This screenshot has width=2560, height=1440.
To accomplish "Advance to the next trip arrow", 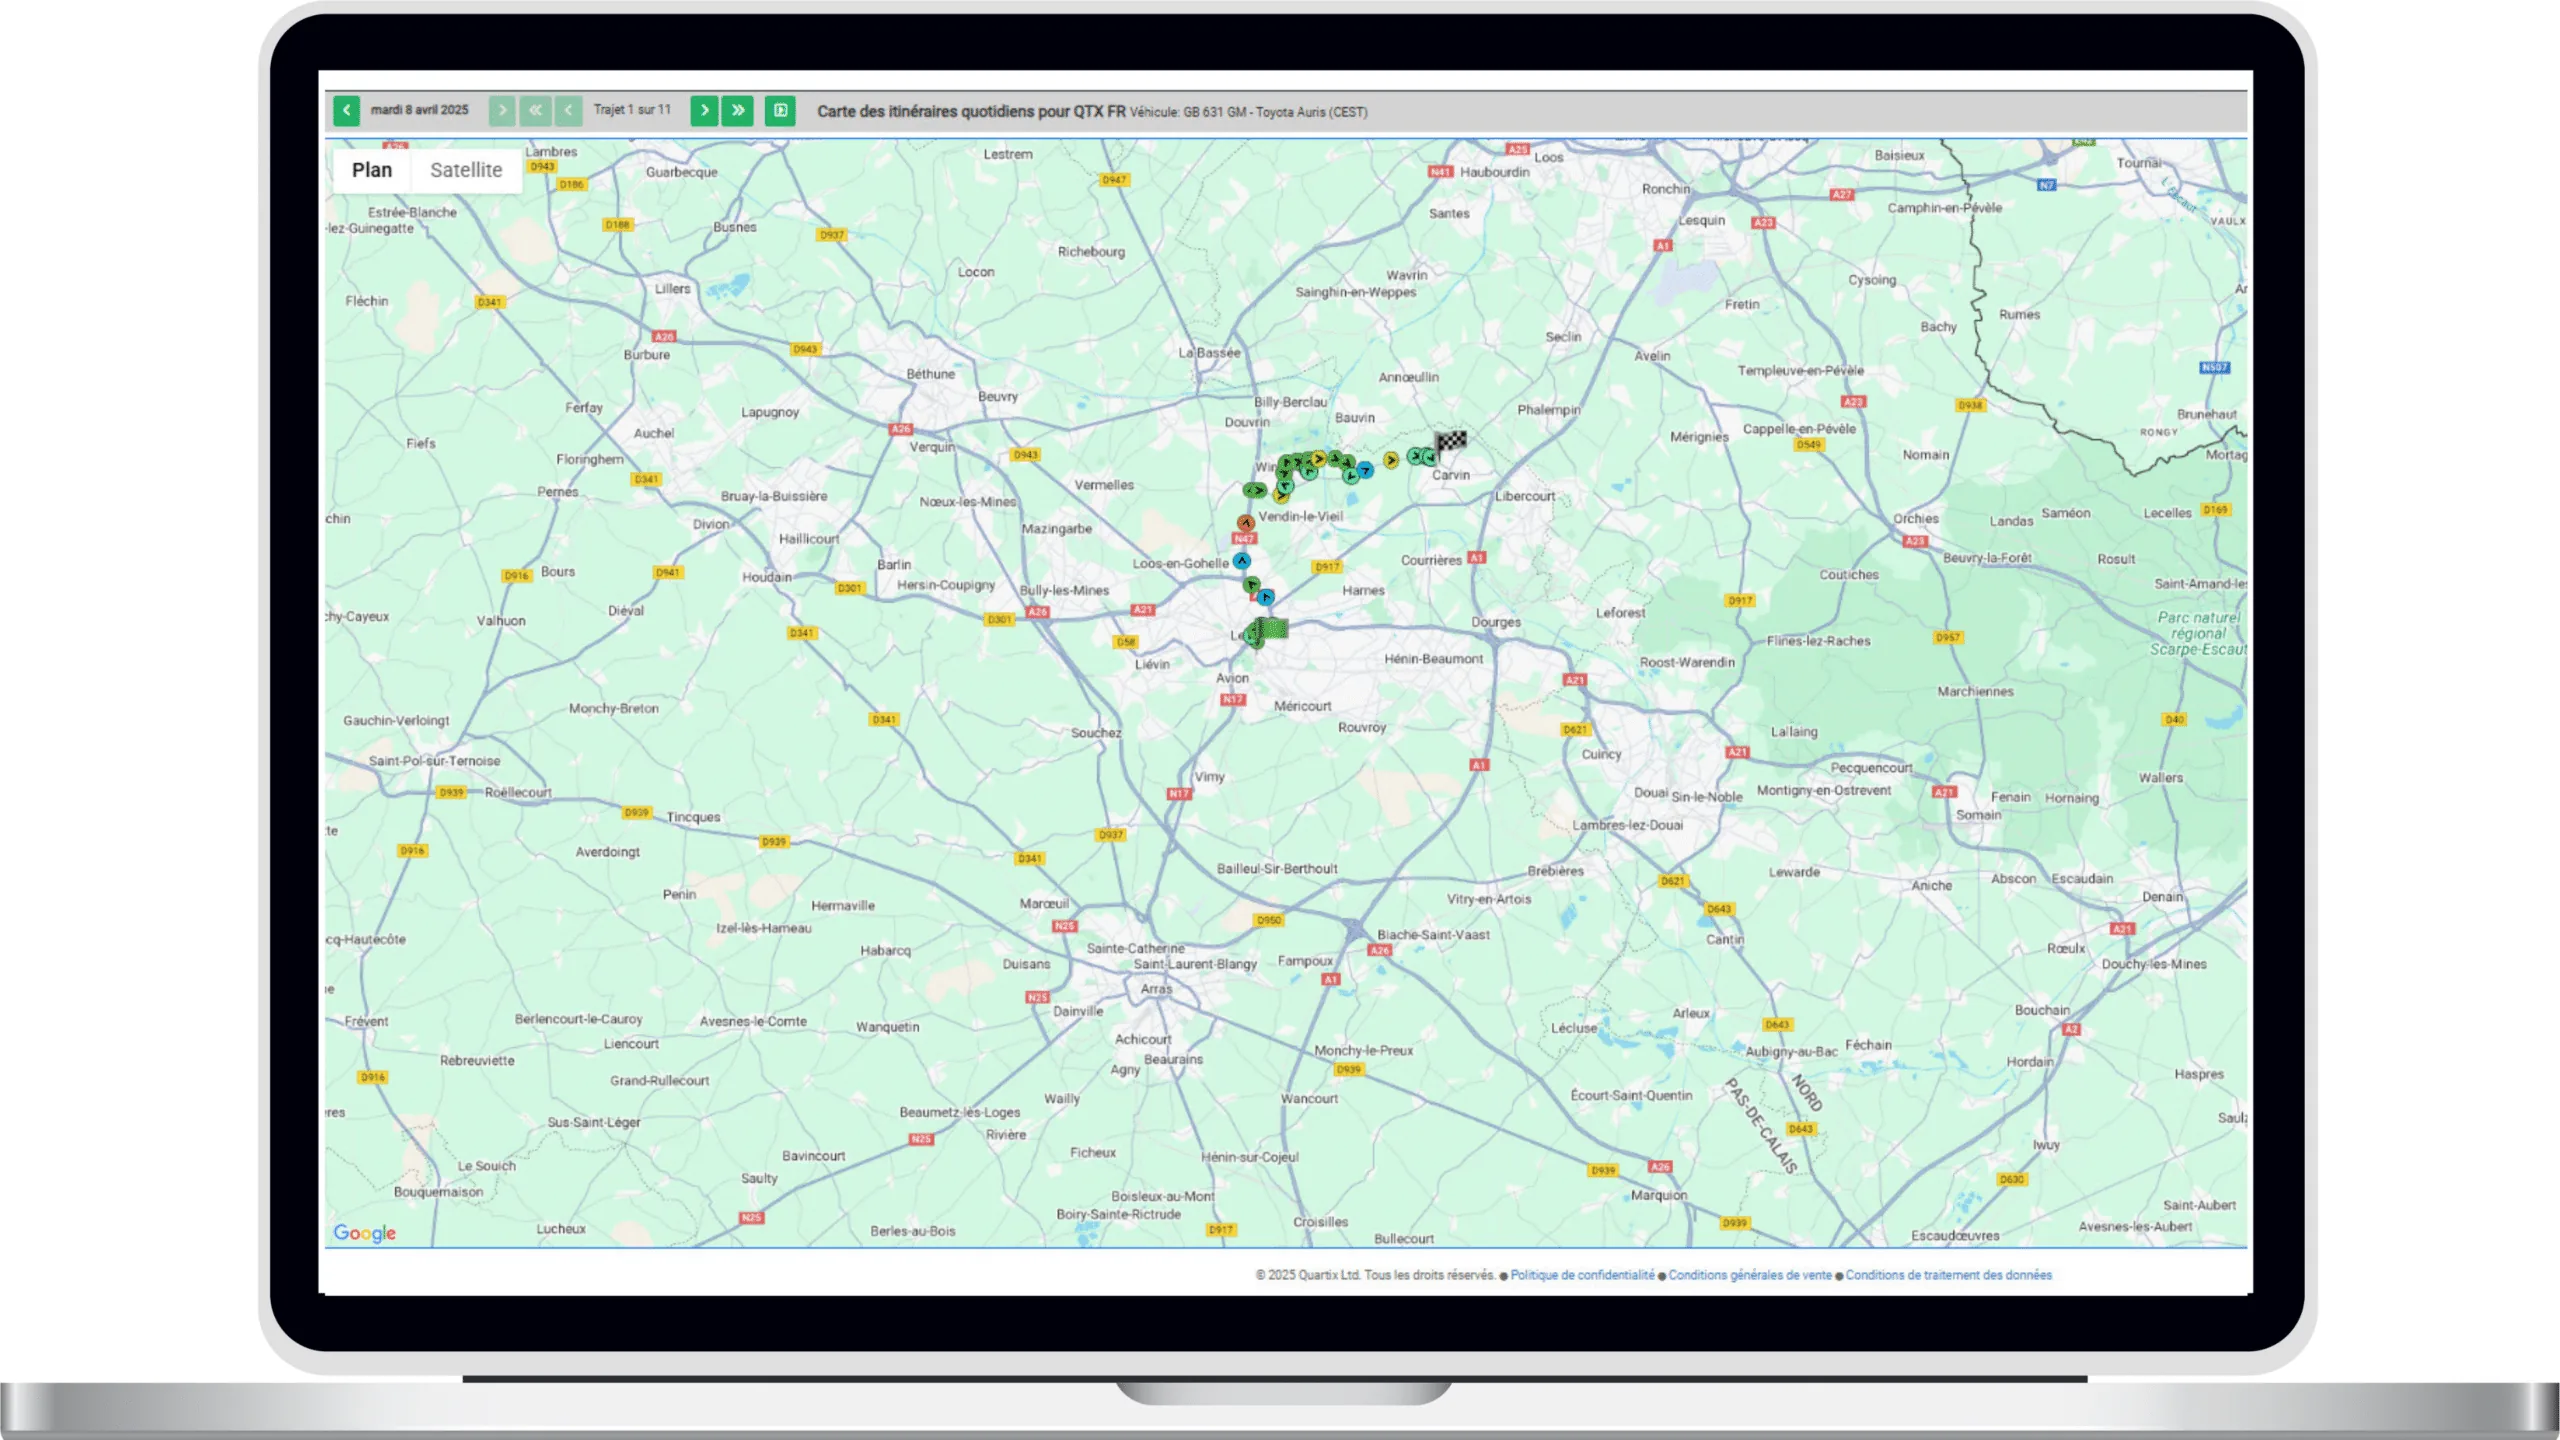I will (x=704, y=110).
